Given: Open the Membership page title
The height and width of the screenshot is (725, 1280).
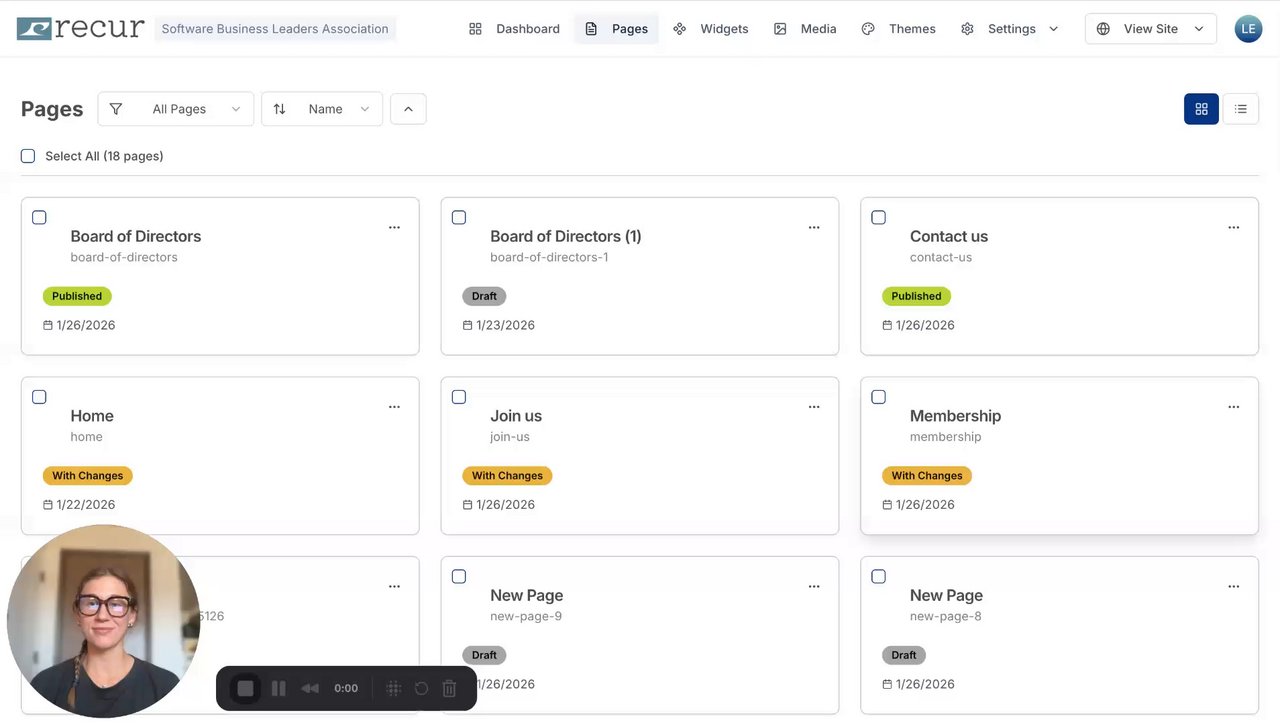Looking at the screenshot, I should 955,416.
